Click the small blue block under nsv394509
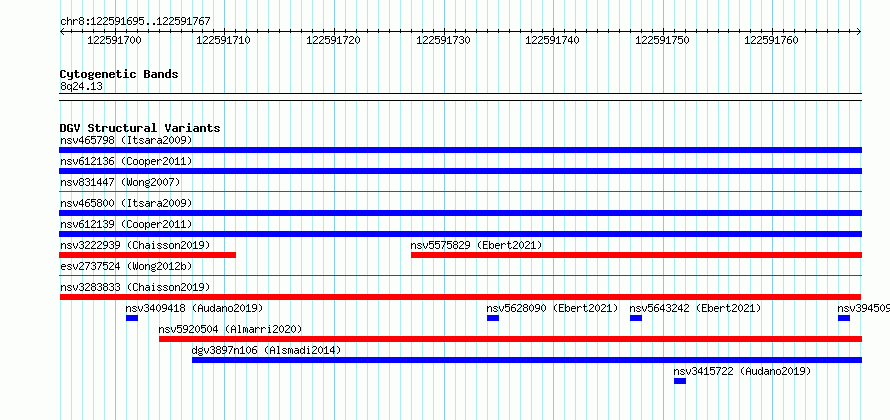 [x=844, y=318]
